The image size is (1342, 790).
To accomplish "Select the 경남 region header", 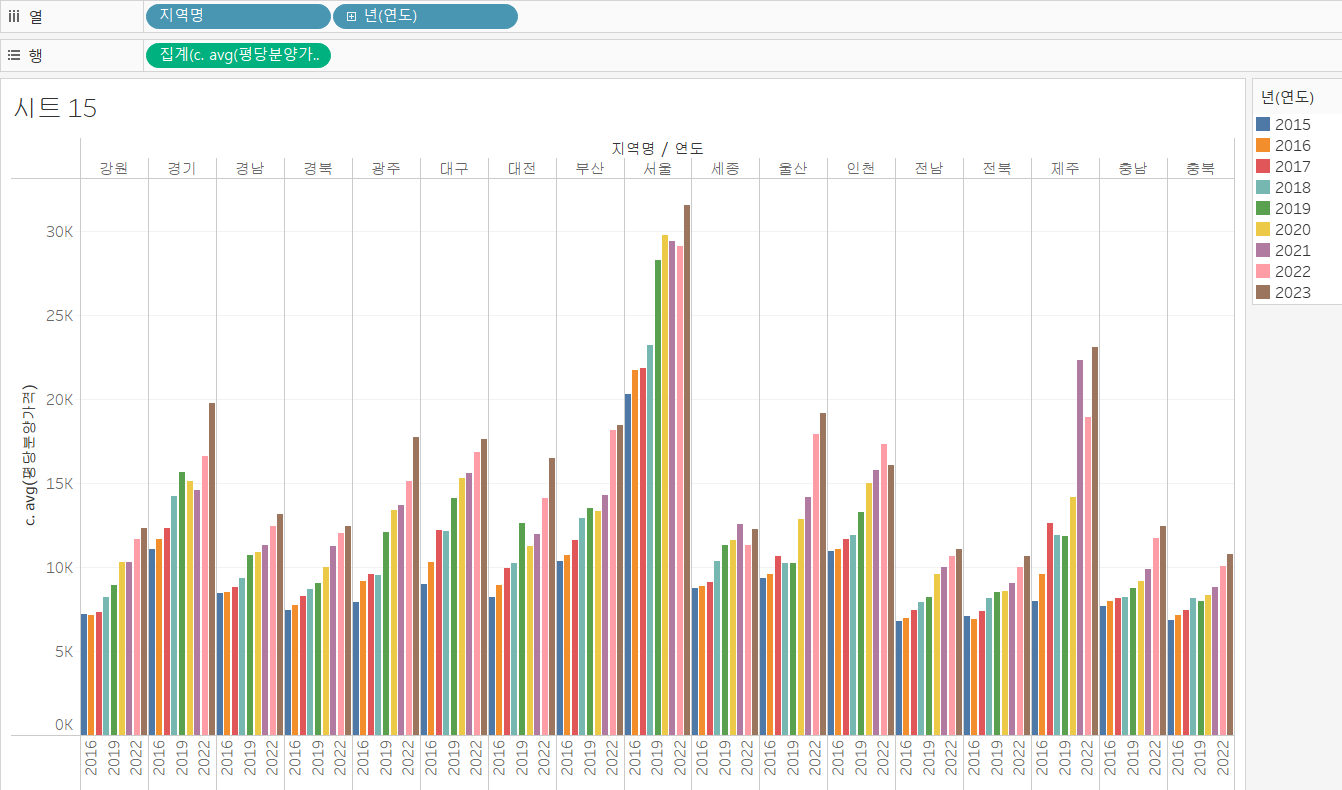I will pyautogui.click(x=250, y=168).
